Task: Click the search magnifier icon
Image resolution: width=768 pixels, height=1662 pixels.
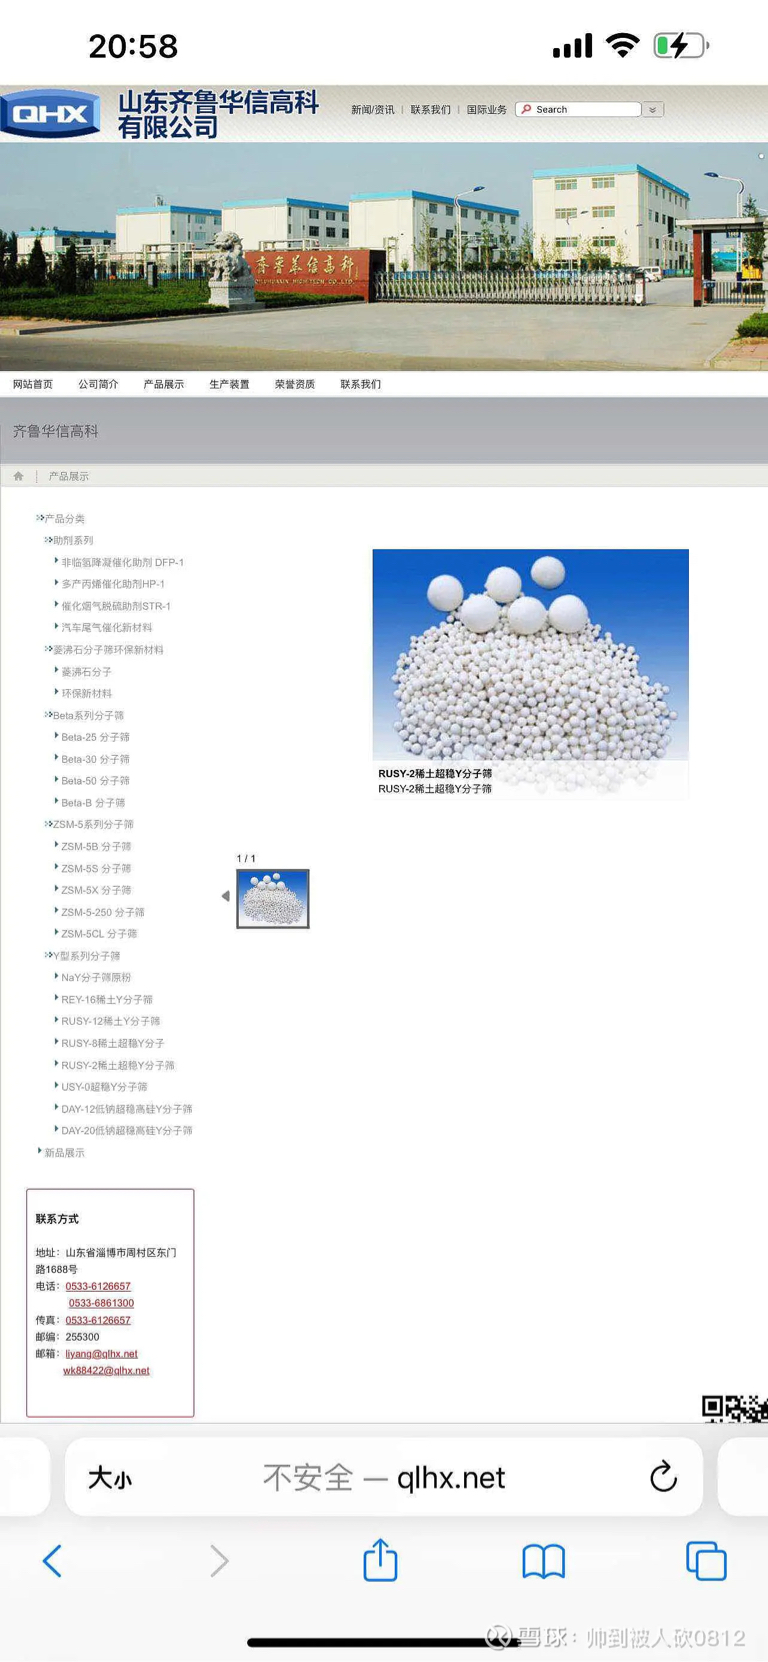Action: [526, 109]
